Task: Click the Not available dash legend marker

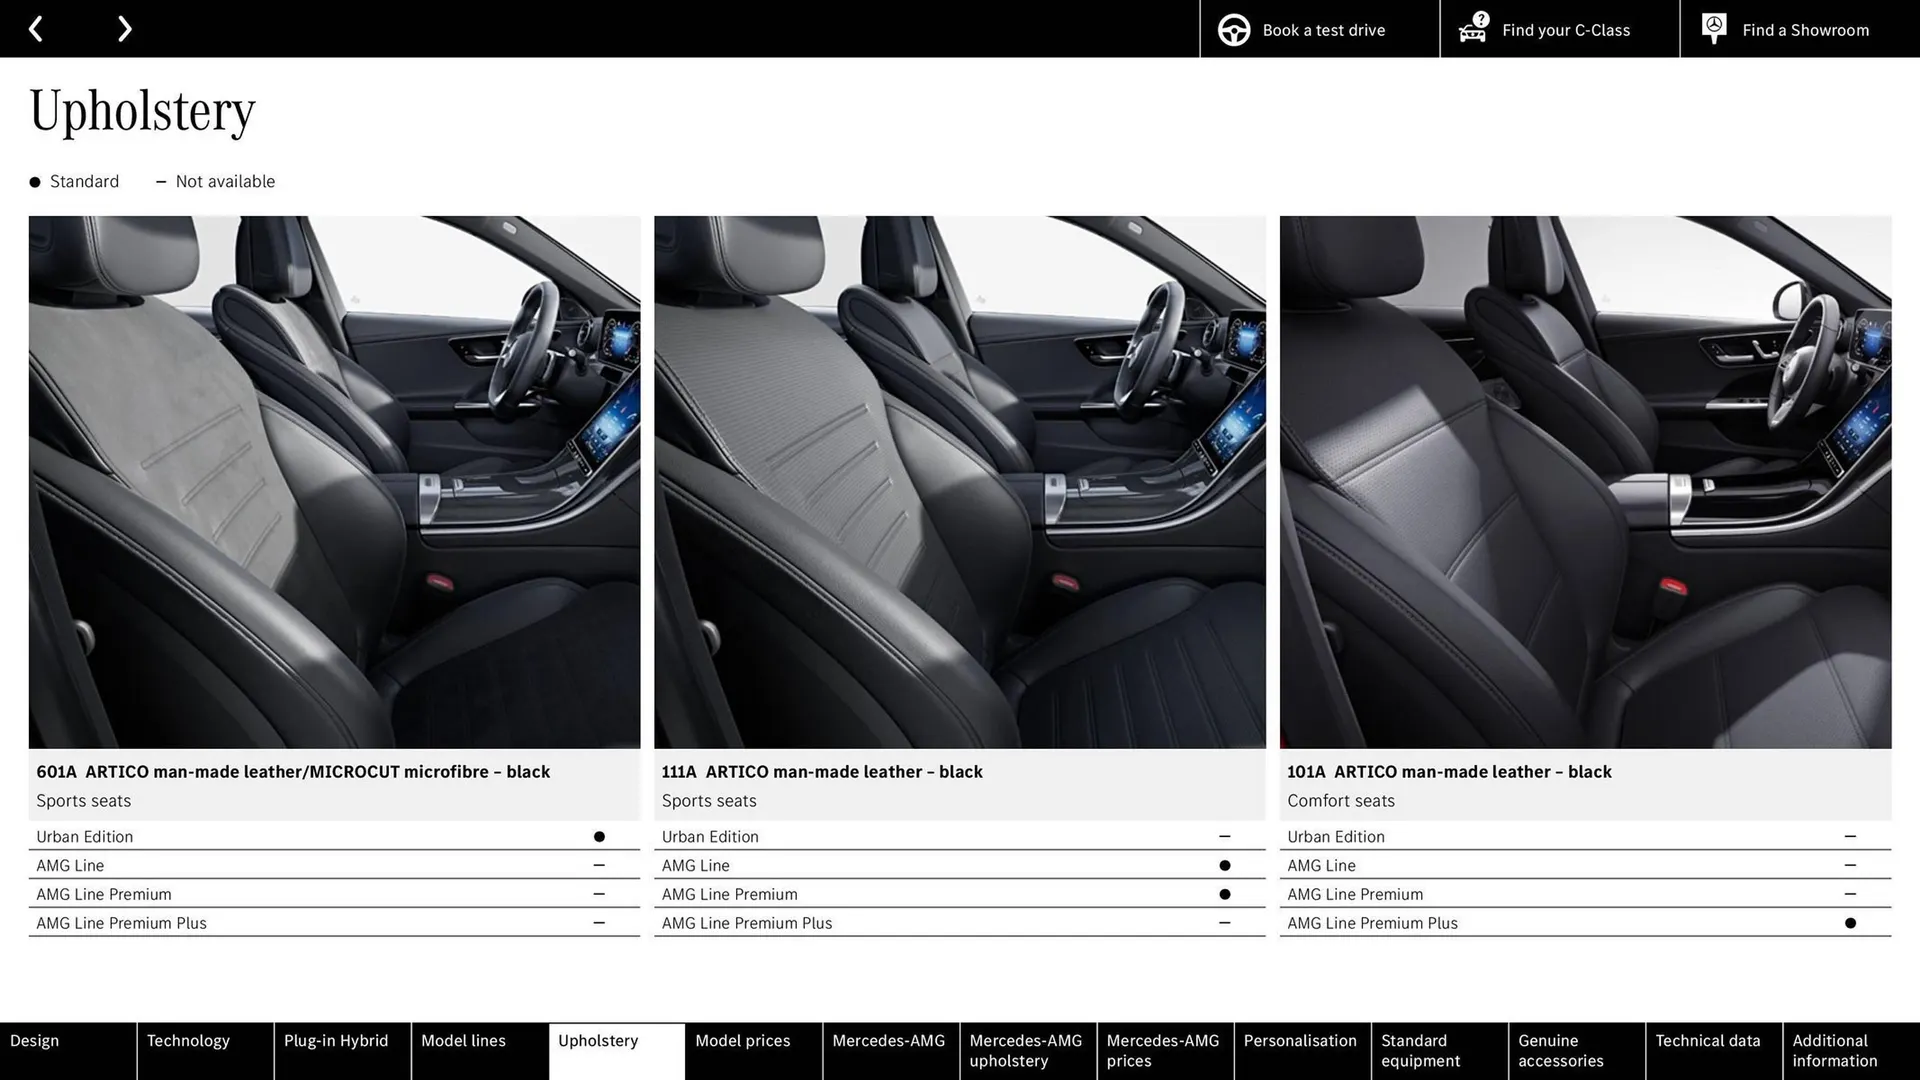Action: pyautogui.click(x=161, y=181)
